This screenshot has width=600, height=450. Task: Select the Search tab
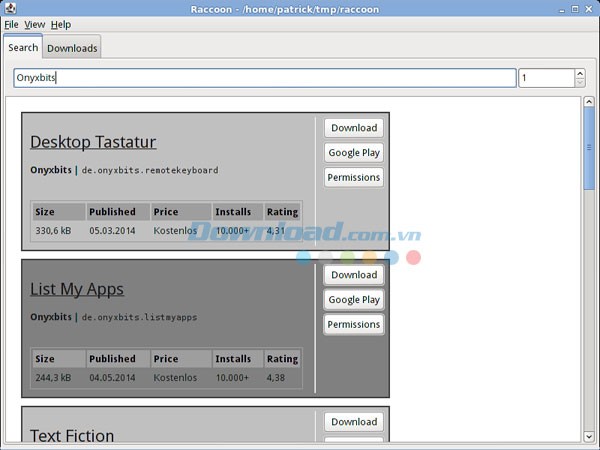(x=22, y=47)
